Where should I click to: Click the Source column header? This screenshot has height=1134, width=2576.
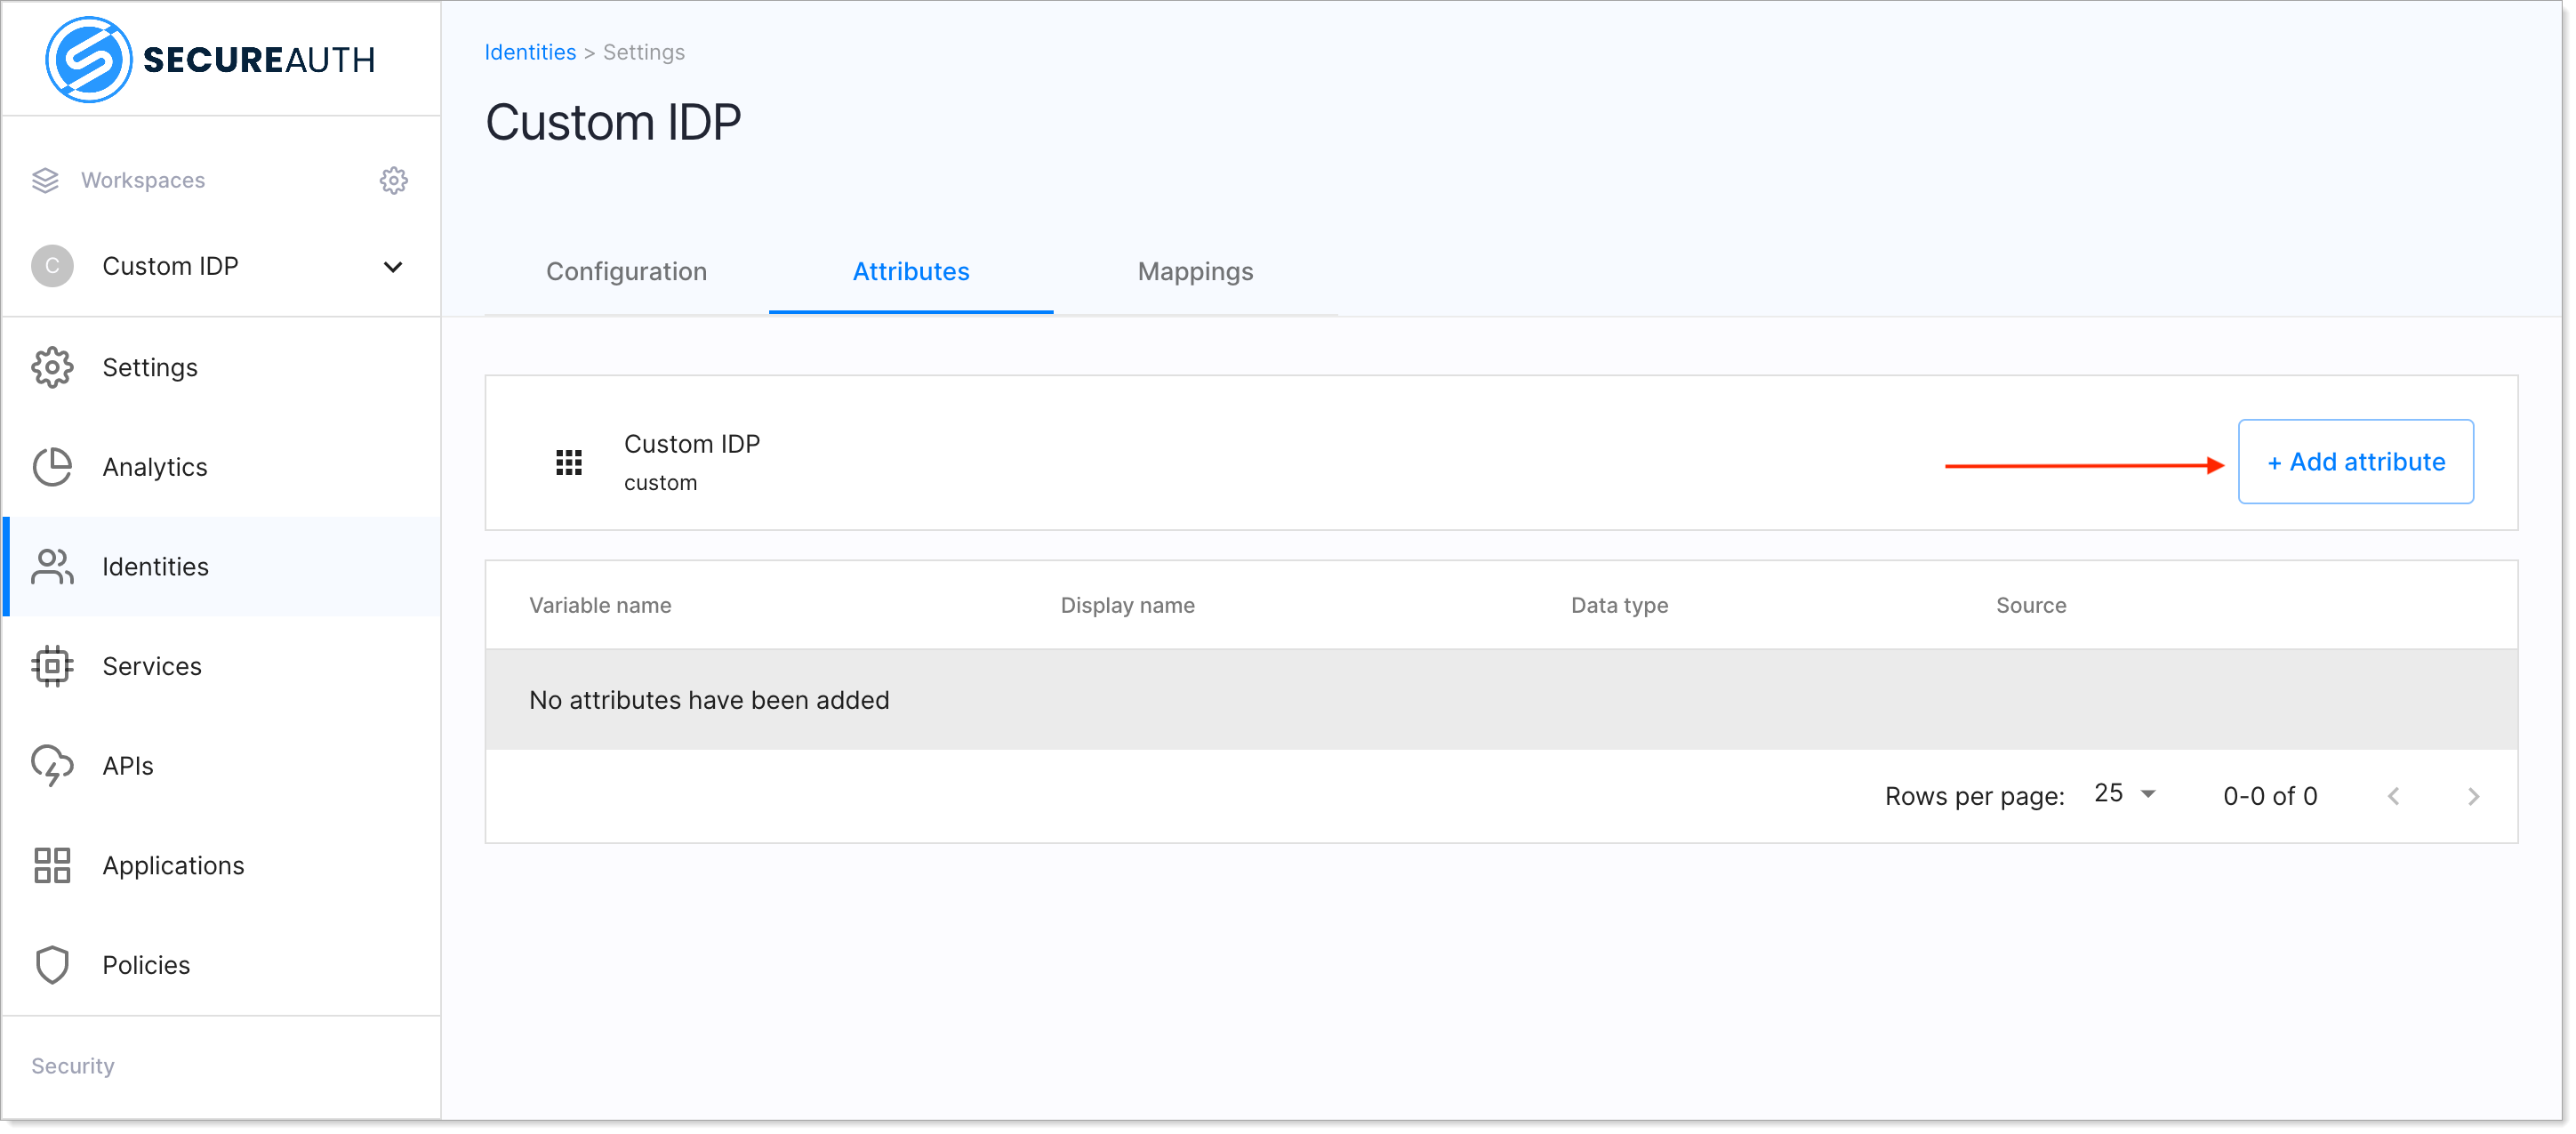click(x=2030, y=605)
